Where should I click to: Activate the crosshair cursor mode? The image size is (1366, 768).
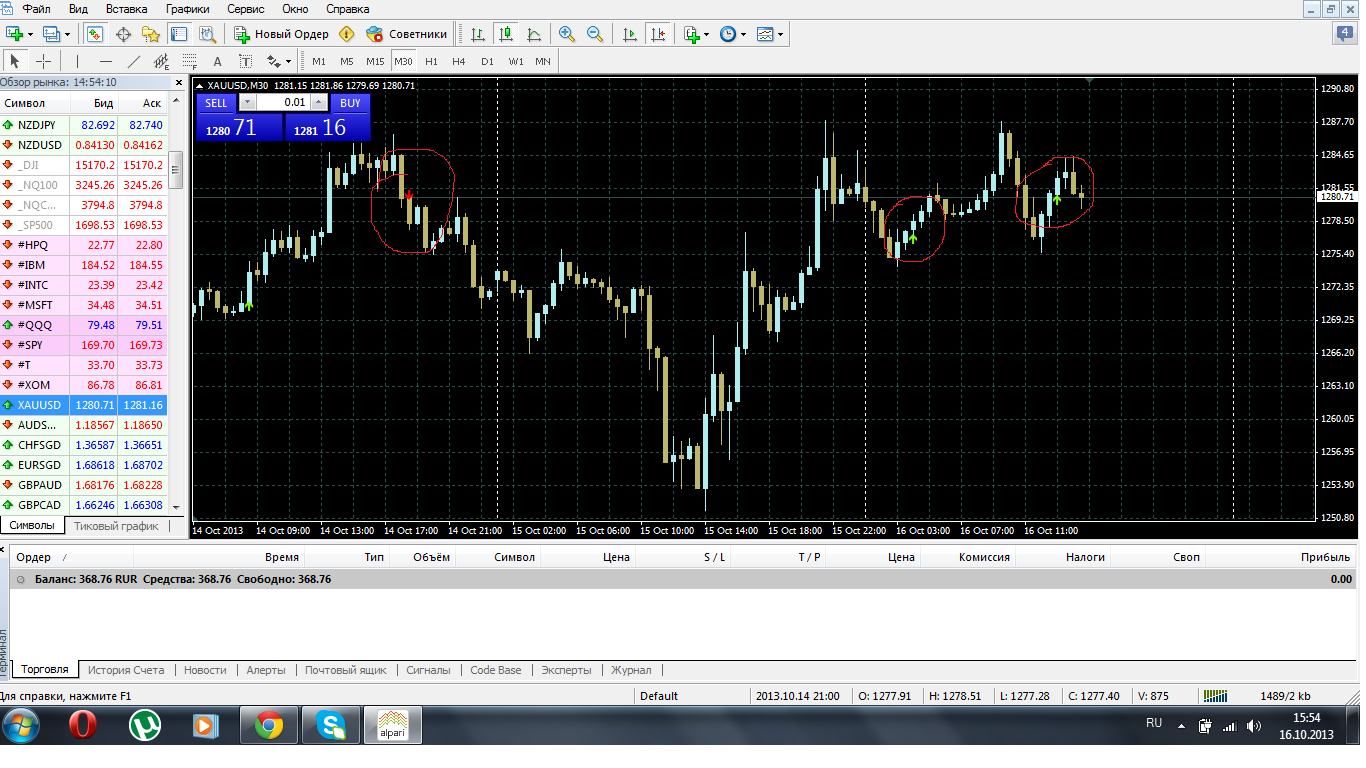(43, 61)
